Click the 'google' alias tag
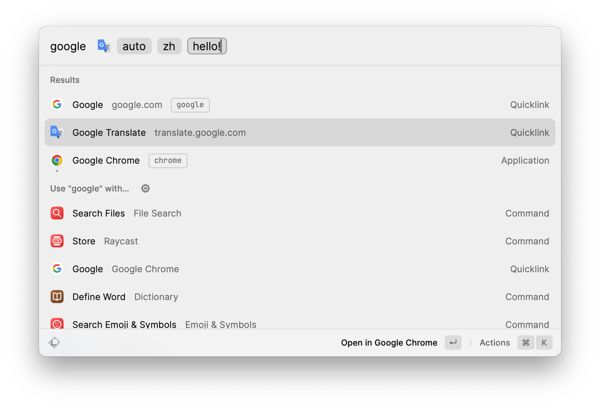 (190, 105)
